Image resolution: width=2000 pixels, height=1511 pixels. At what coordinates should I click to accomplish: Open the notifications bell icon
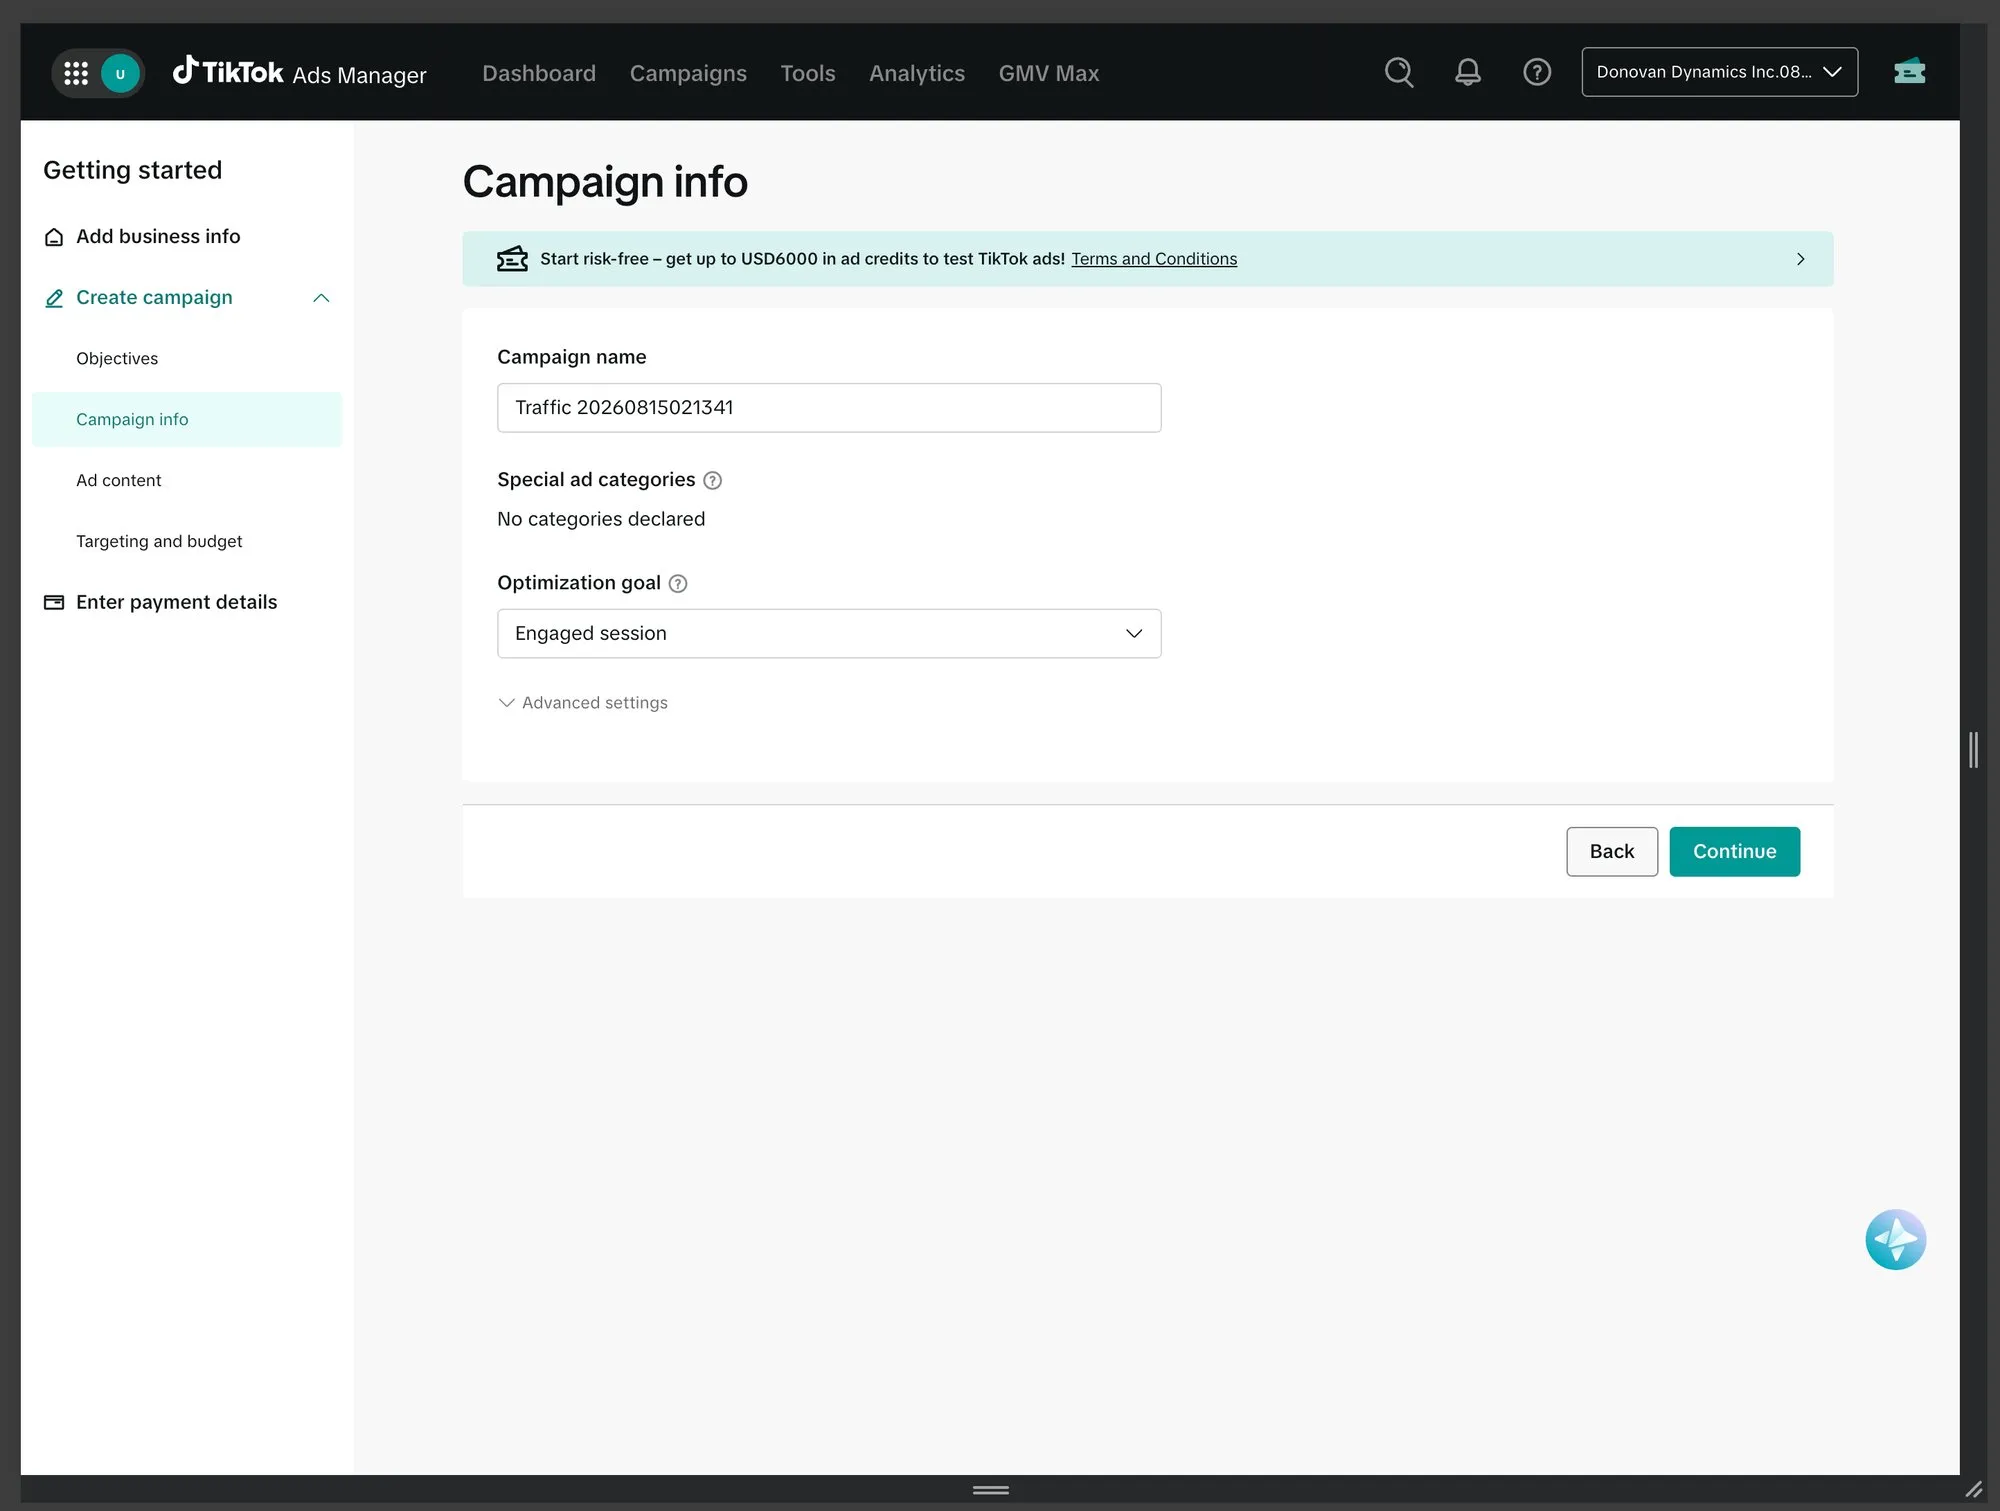click(x=1467, y=72)
